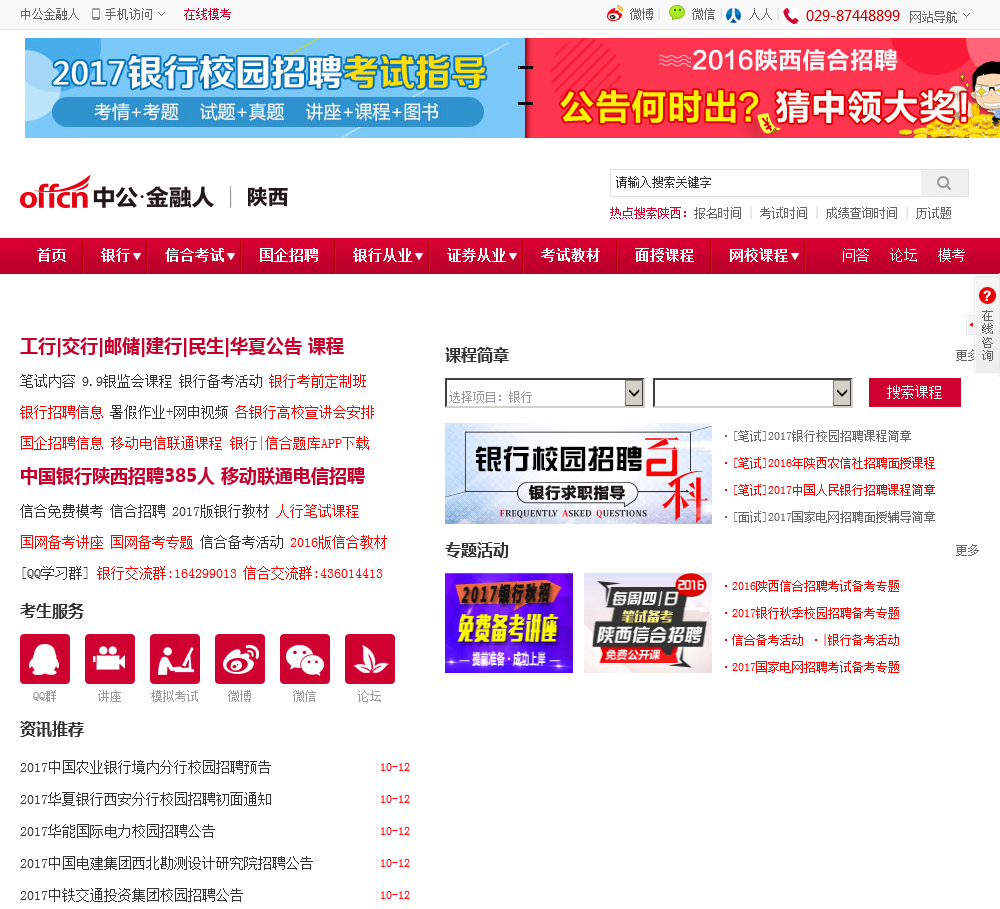This screenshot has height=909, width=1000.
Task: Click 银行交流群:164299013 link
Action: pos(166,573)
